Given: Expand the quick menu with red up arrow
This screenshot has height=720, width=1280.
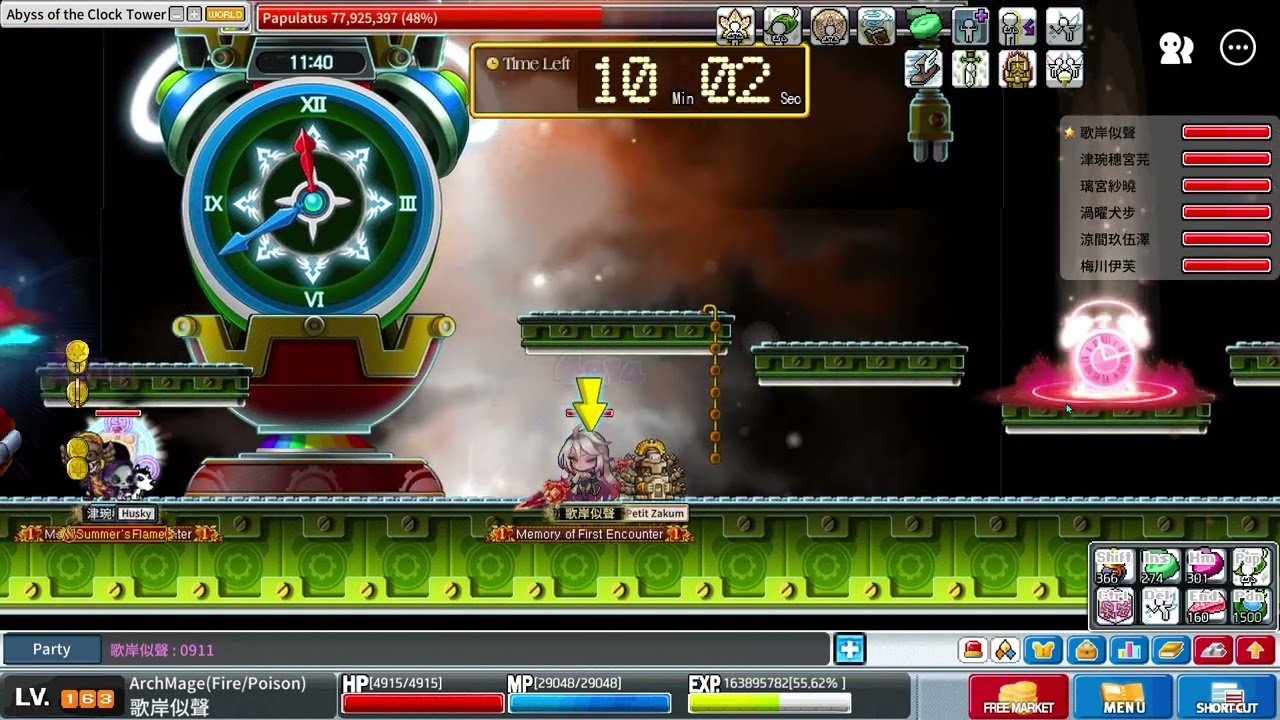Looking at the screenshot, I should click(x=1255, y=650).
